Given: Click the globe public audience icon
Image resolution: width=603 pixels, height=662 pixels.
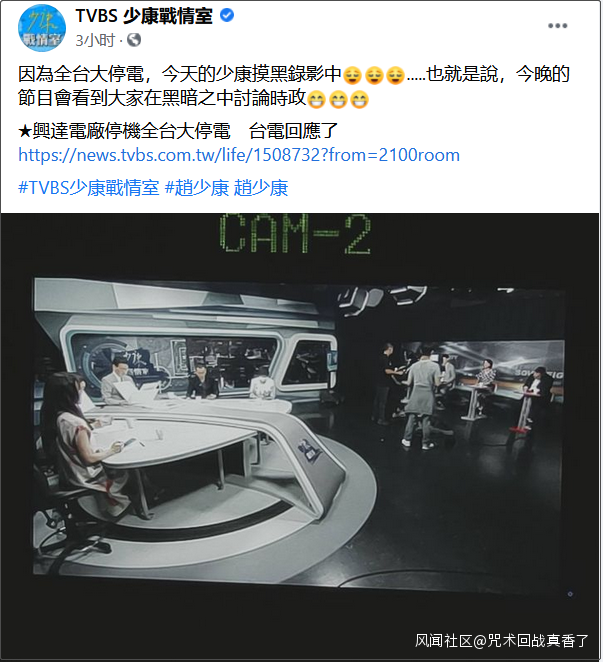Looking at the screenshot, I should click(134, 40).
